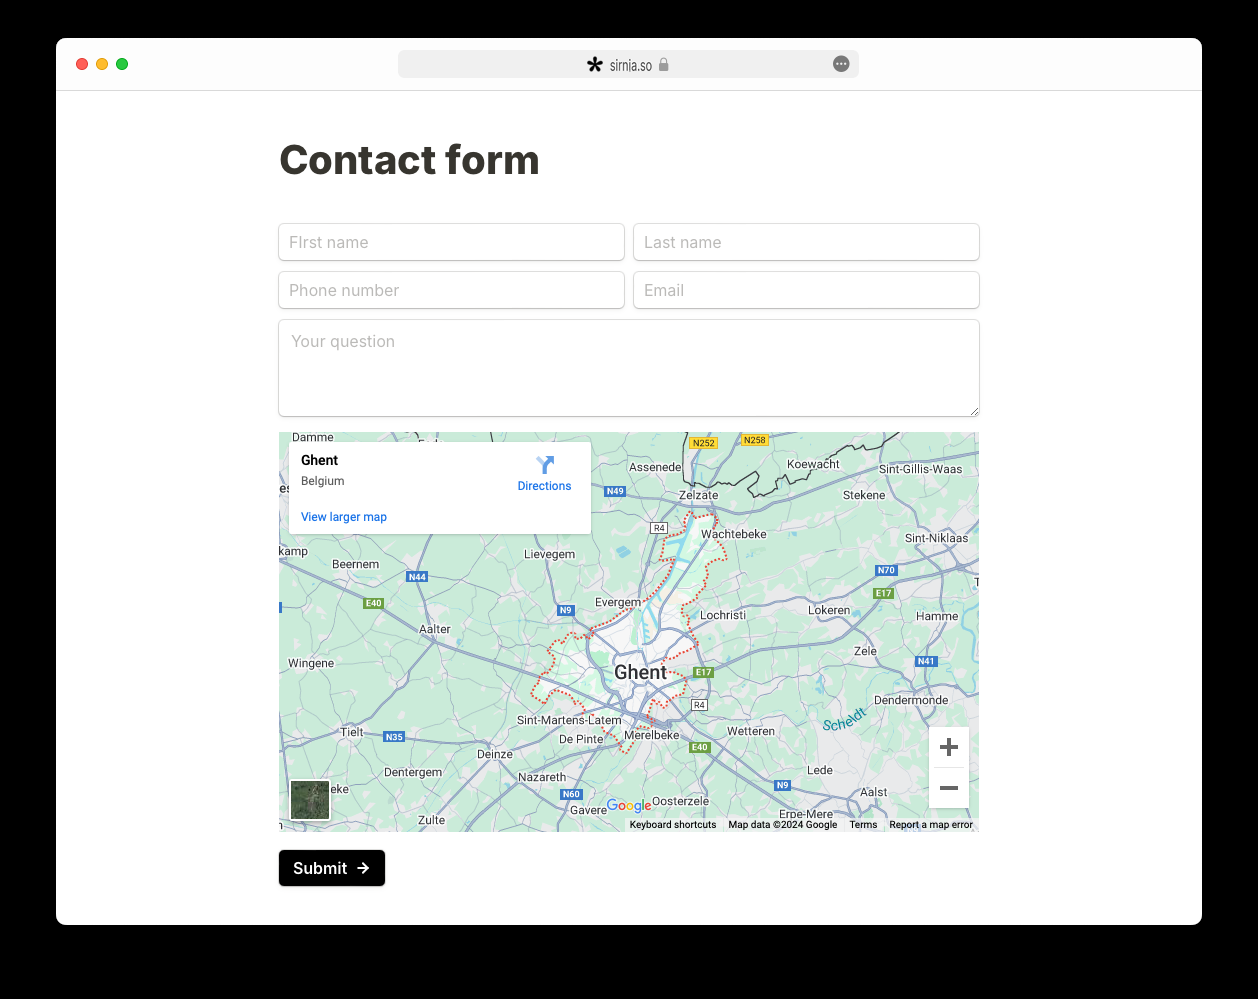Click the Wachtebeke label on the map

(734, 534)
